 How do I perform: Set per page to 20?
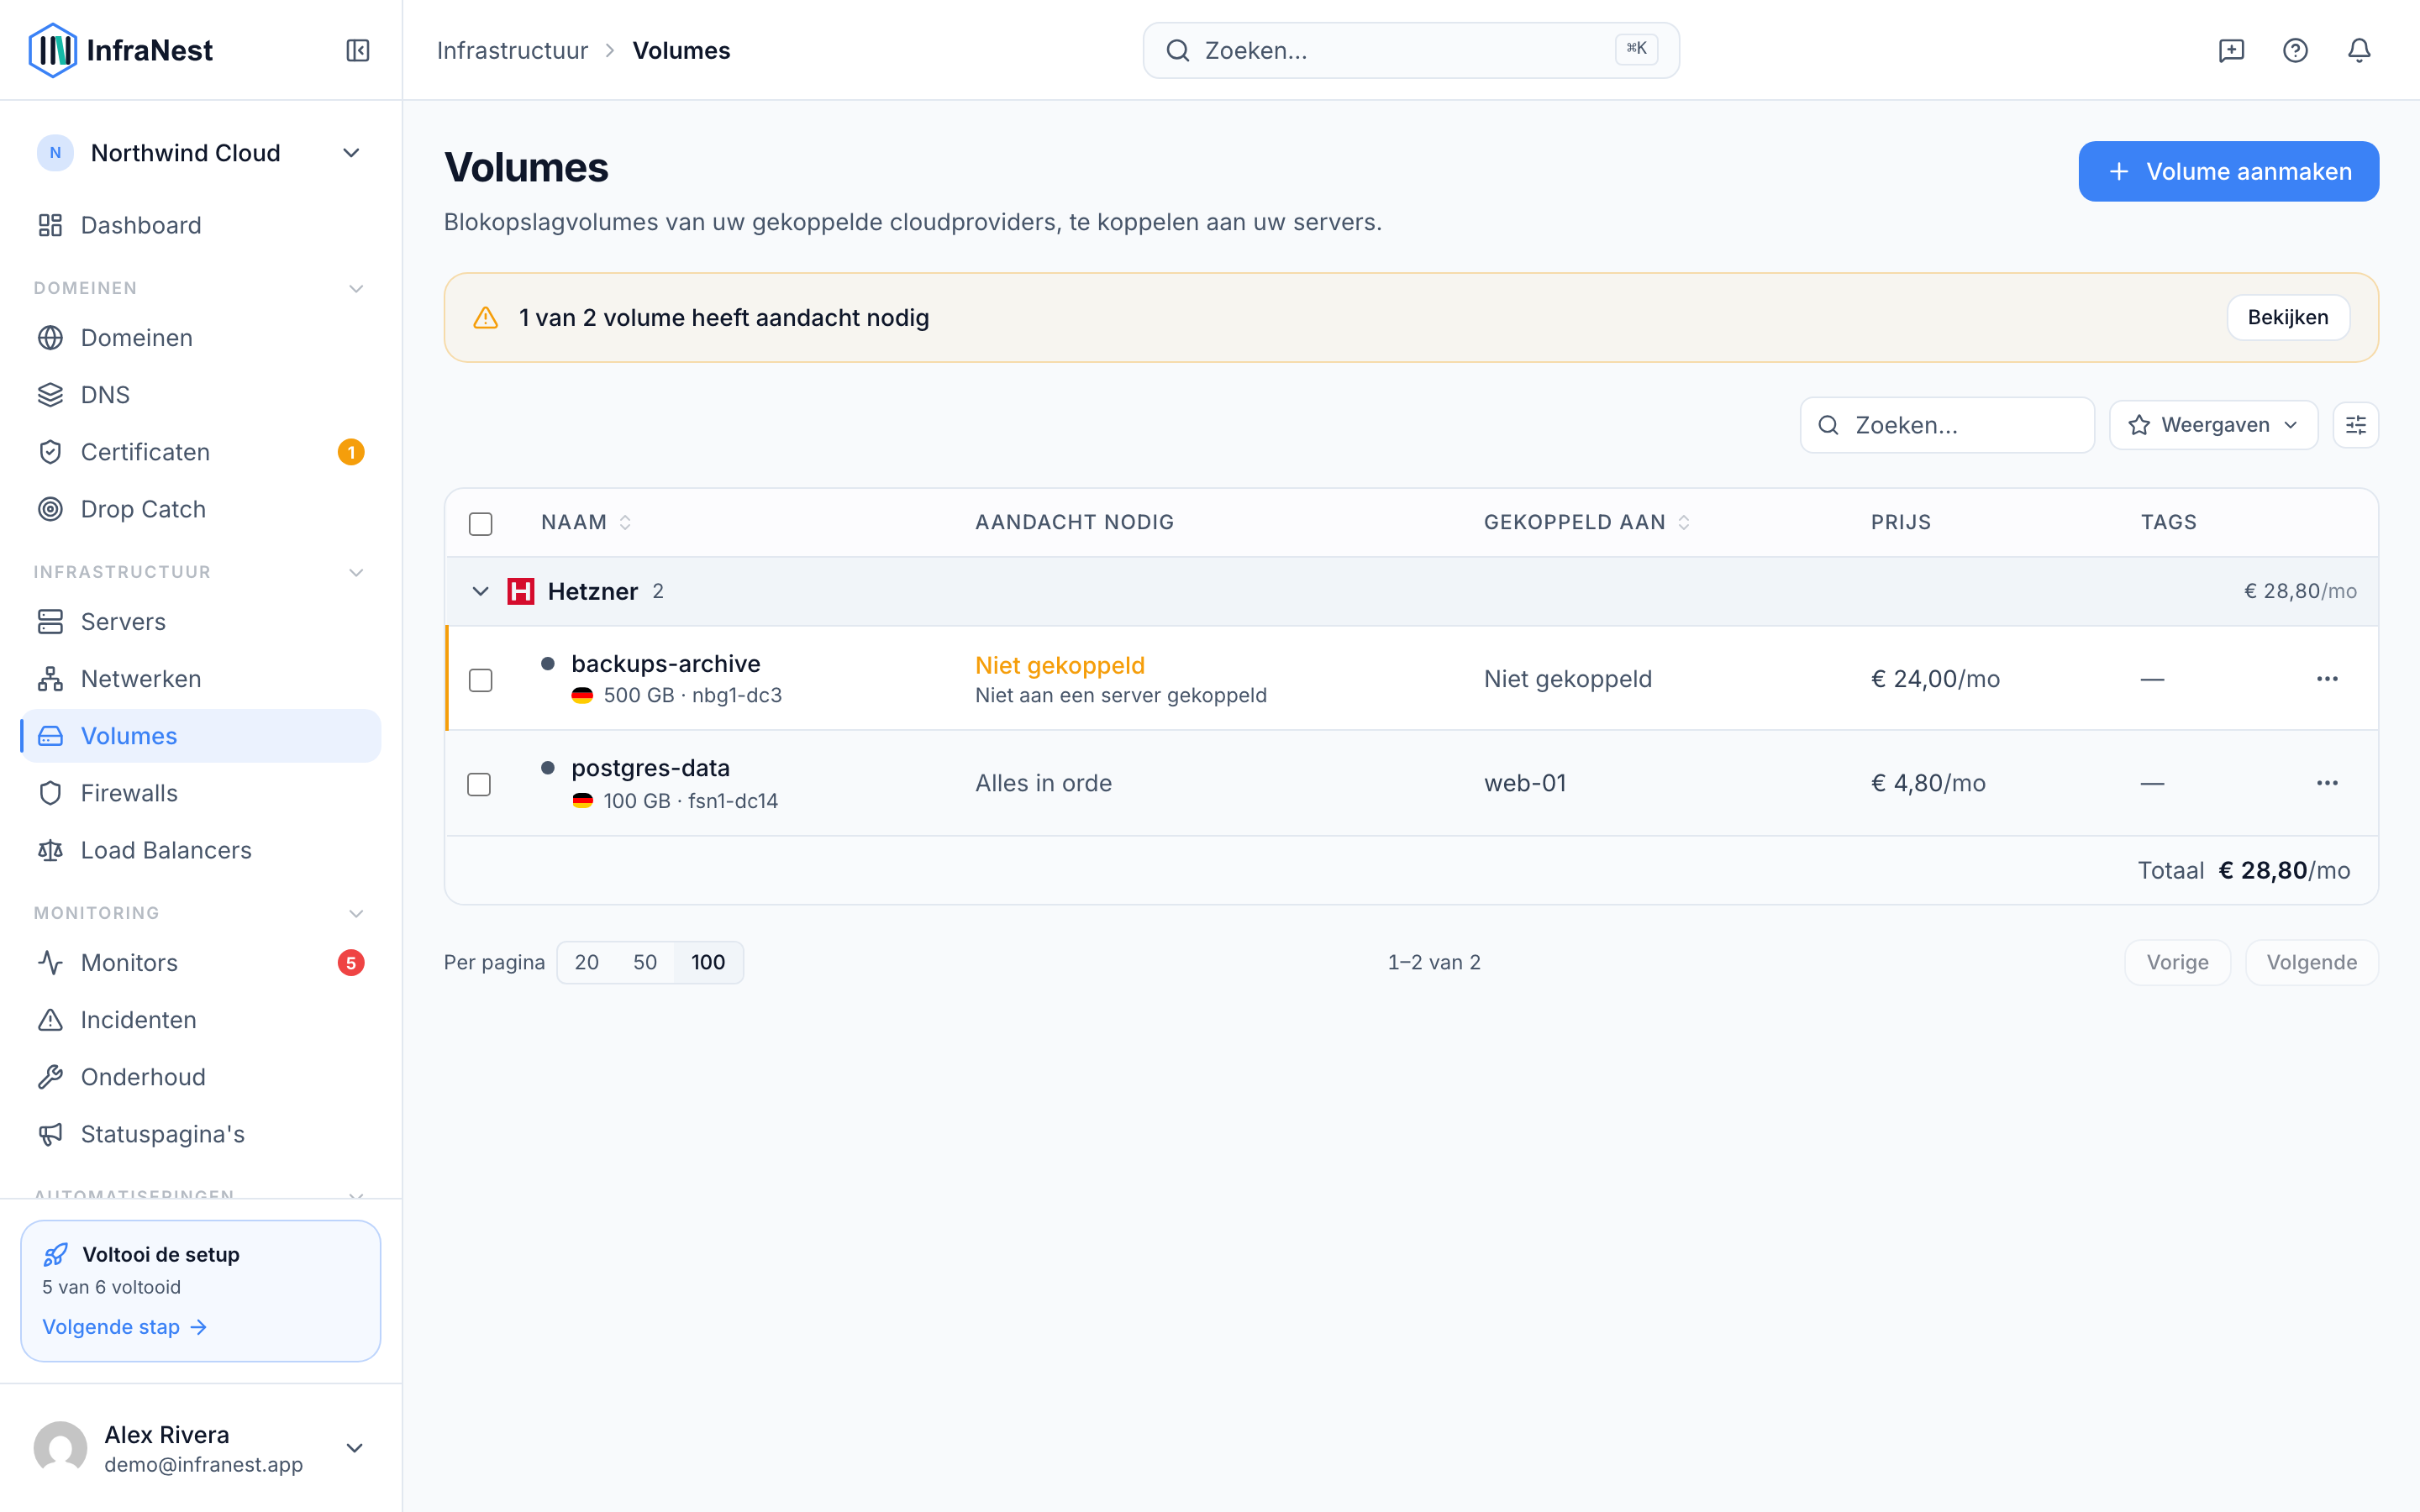(x=587, y=962)
